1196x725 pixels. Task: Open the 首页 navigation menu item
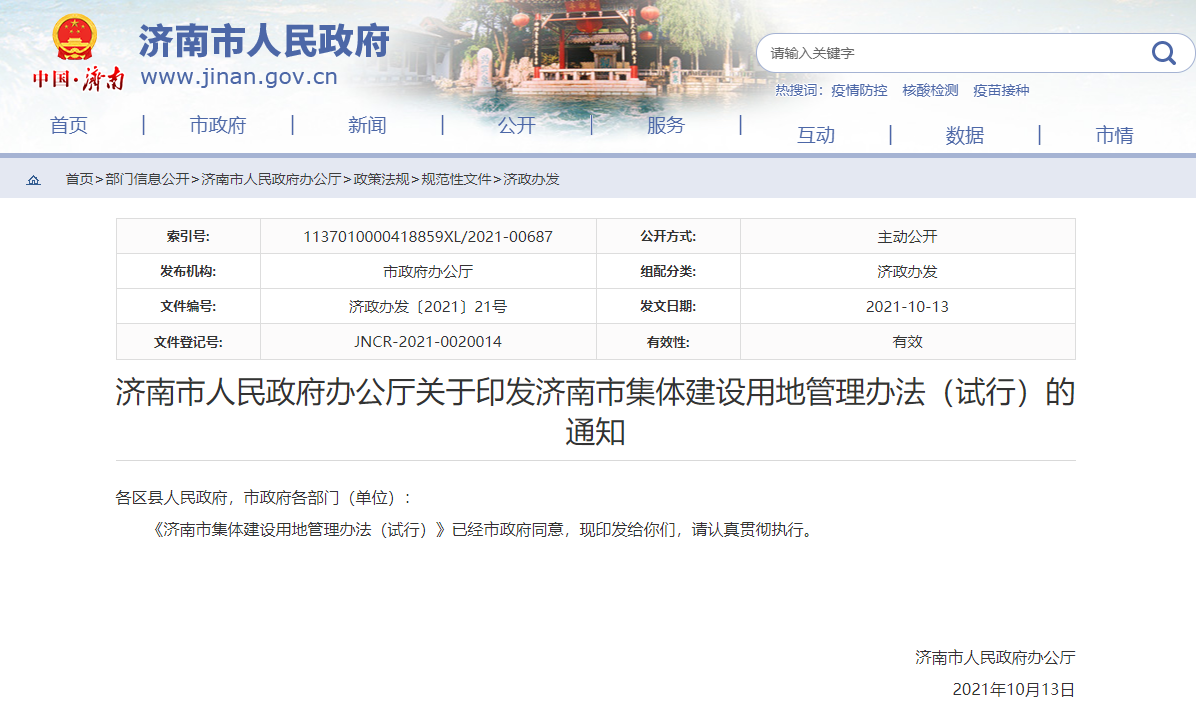[x=69, y=125]
